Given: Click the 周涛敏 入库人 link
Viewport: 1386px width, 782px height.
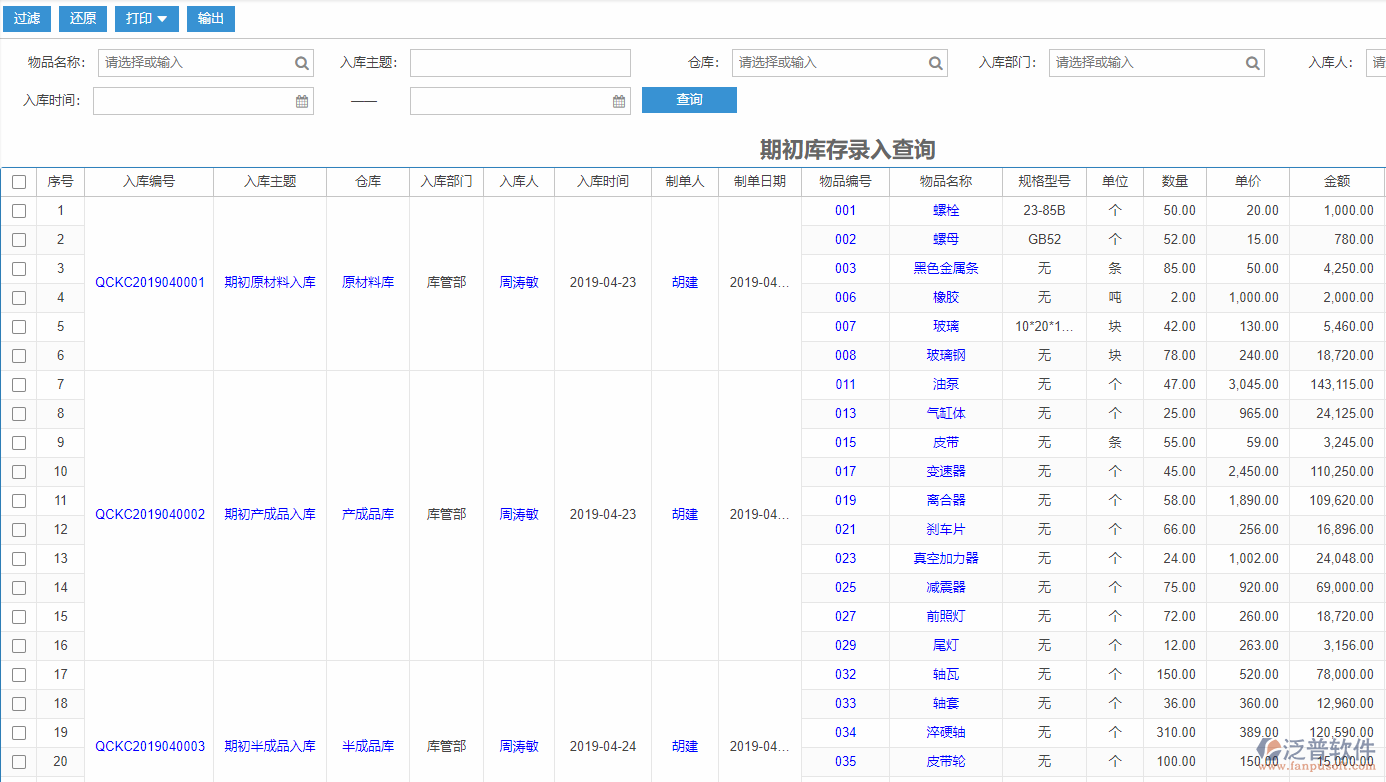Looking at the screenshot, I should tap(519, 282).
